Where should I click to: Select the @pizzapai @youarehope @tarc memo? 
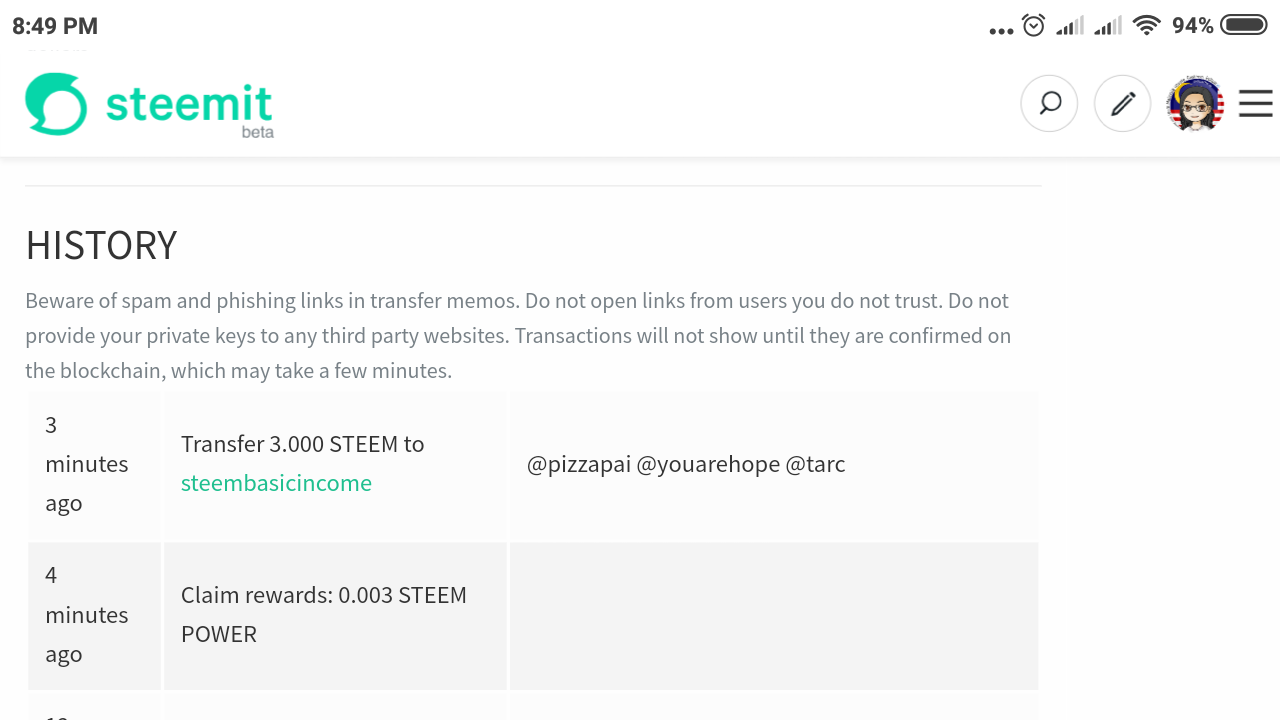686,464
